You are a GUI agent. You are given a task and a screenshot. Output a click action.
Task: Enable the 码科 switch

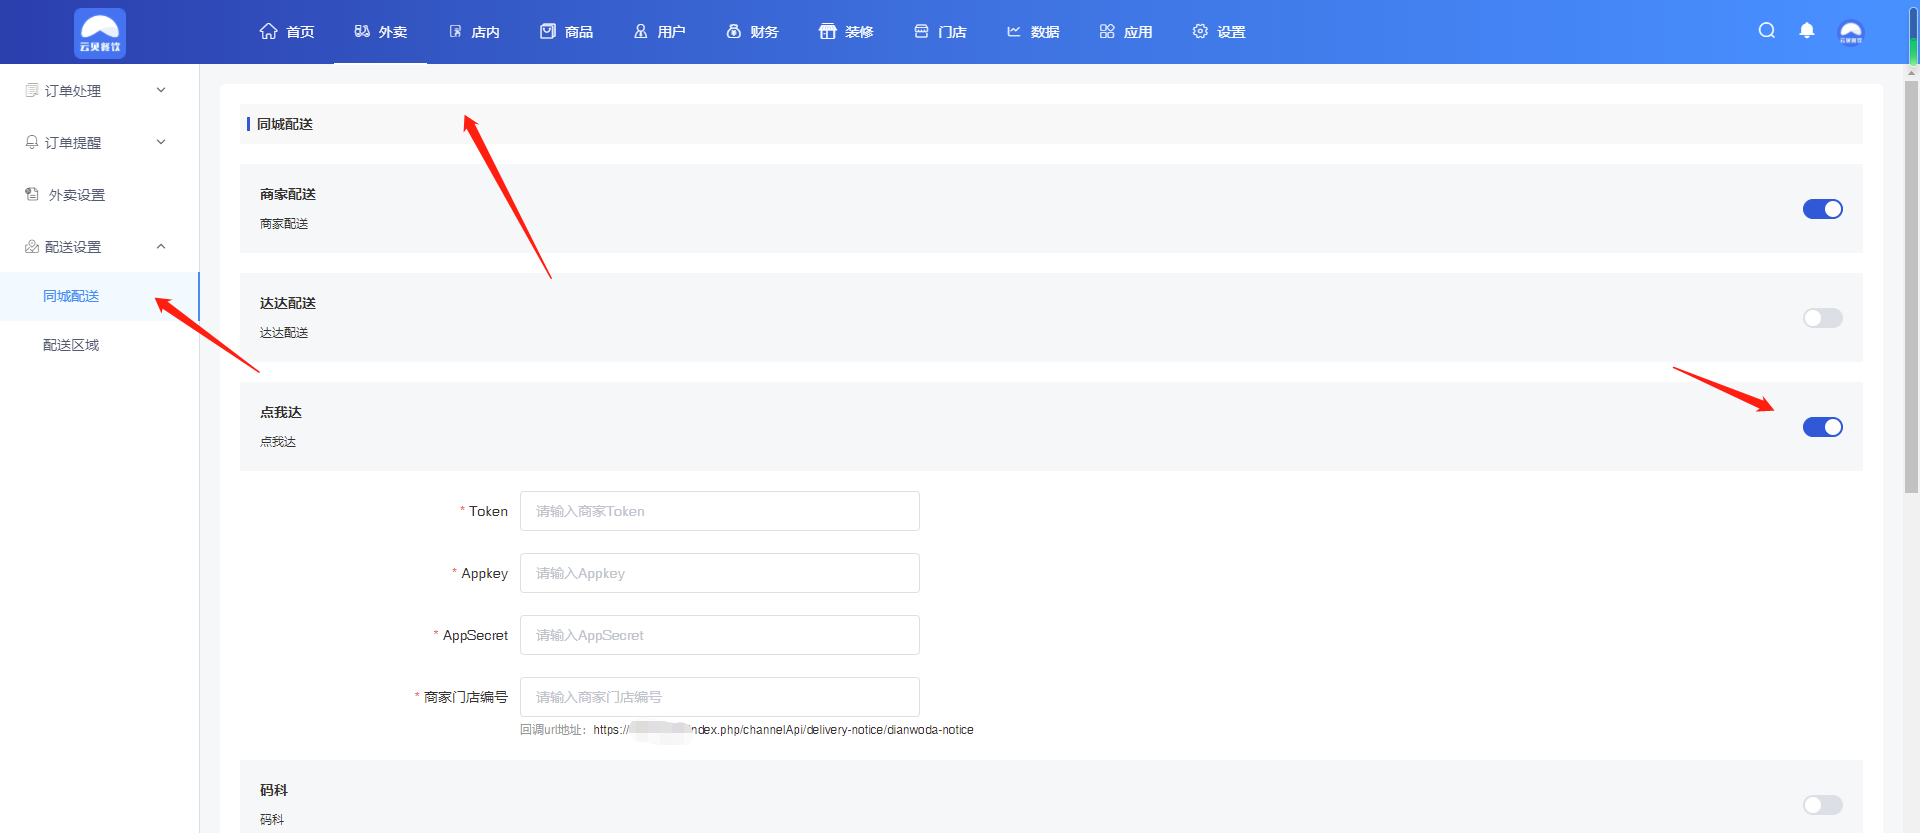(1822, 805)
